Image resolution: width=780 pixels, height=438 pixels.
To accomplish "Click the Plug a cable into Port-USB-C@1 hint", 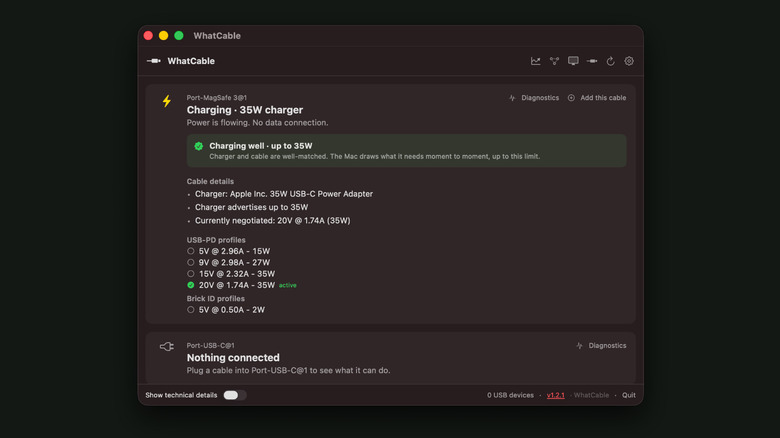I will (289, 371).
